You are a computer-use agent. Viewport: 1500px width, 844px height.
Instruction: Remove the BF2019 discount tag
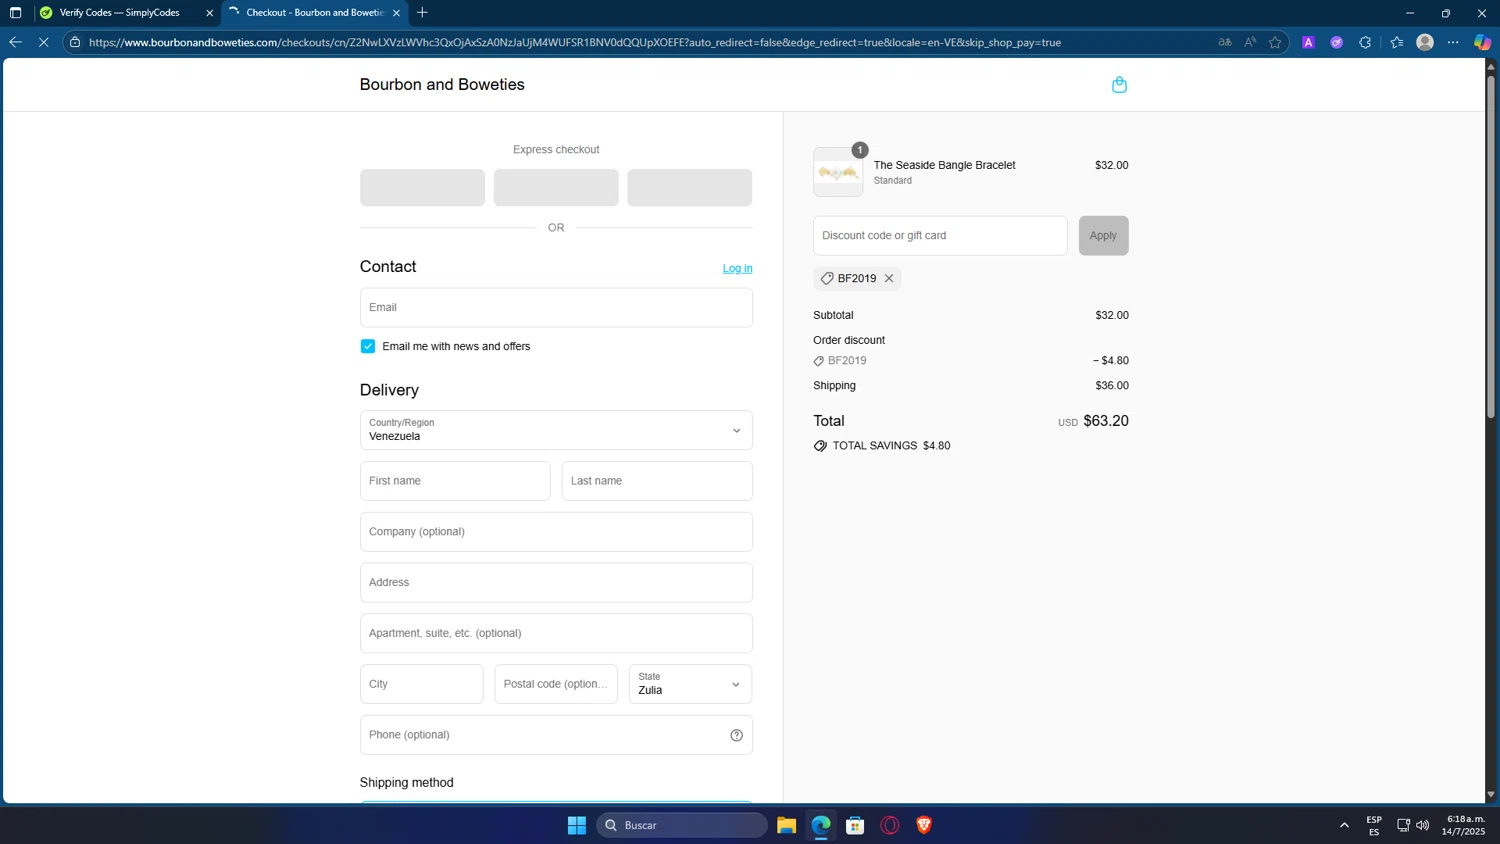889,278
